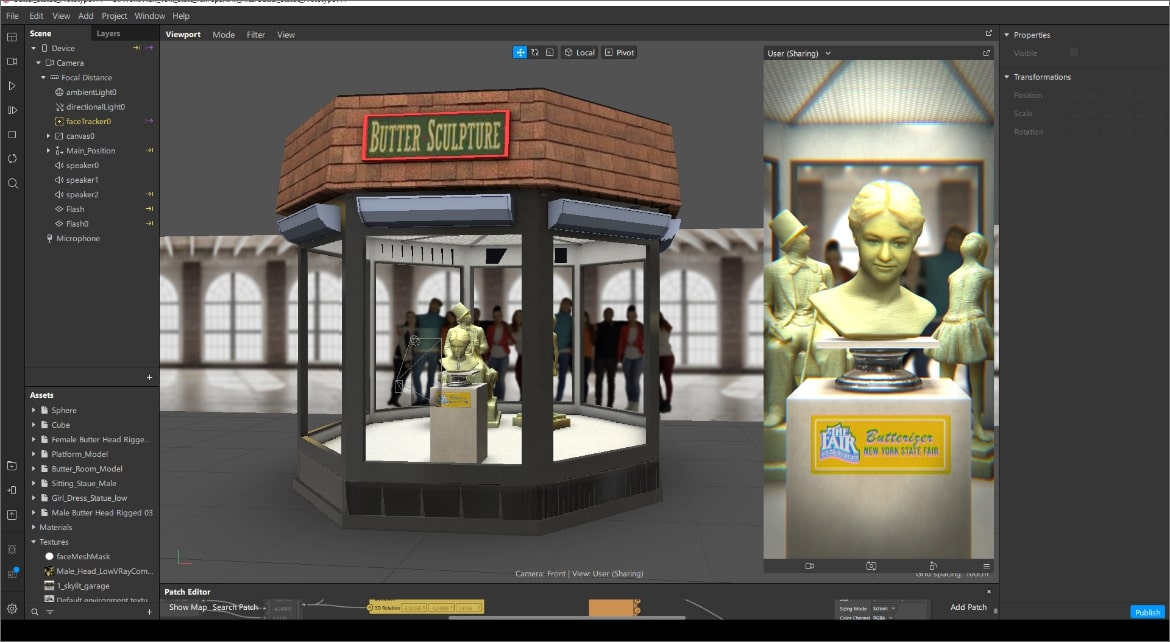Open the Edit menu

point(36,16)
